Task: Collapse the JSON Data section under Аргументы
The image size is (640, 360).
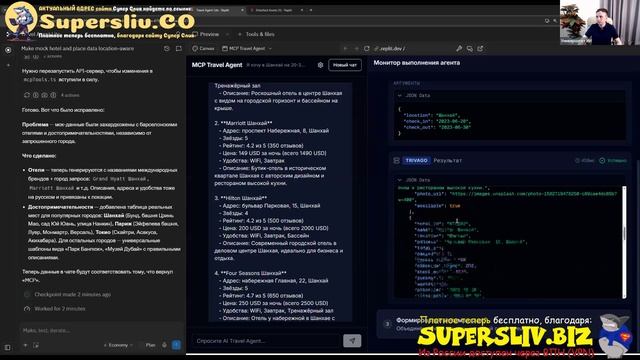Action: [x=414, y=96]
